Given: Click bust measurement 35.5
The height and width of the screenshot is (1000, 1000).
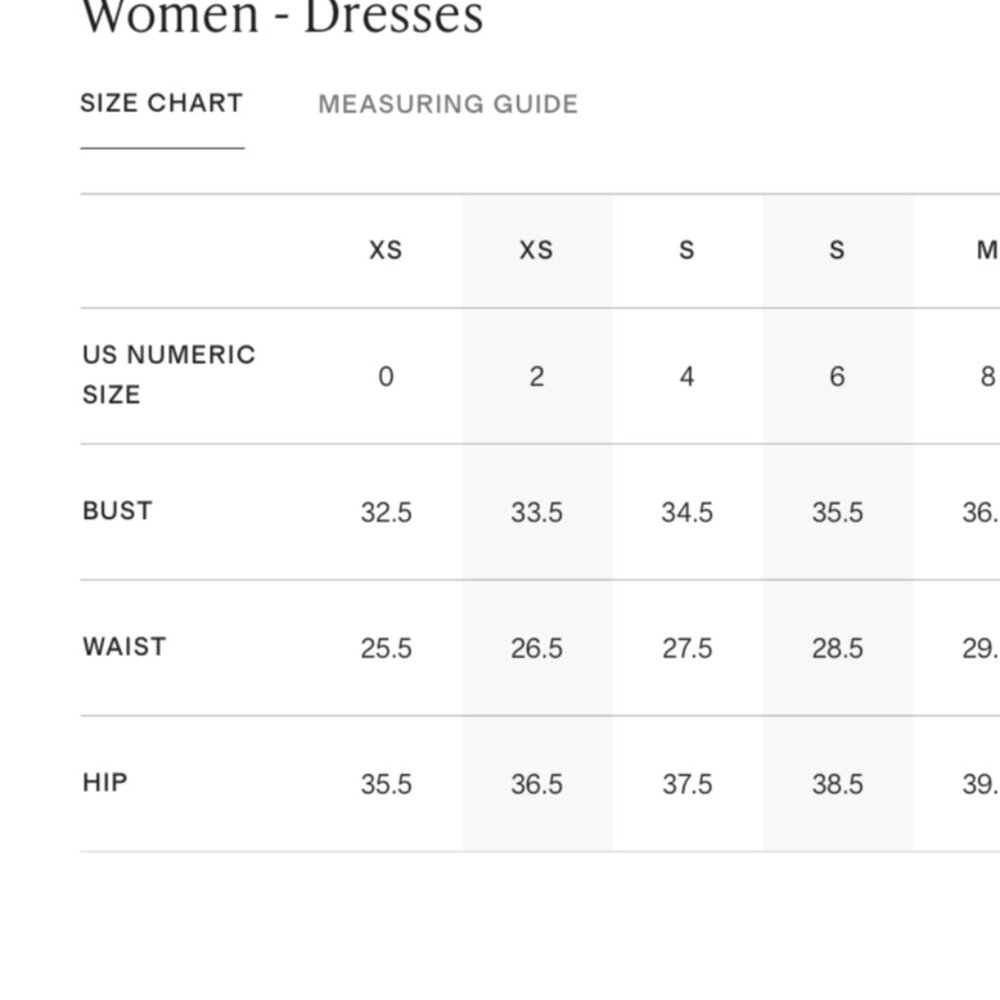Looking at the screenshot, I should [837, 512].
